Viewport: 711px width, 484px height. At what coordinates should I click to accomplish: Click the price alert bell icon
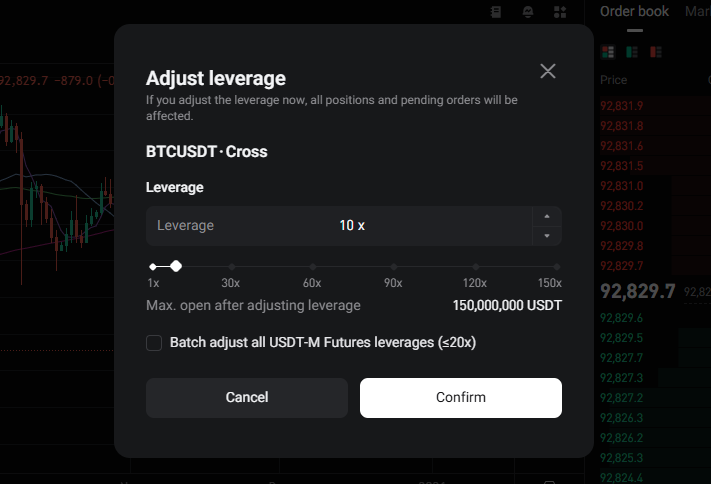[528, 12]
